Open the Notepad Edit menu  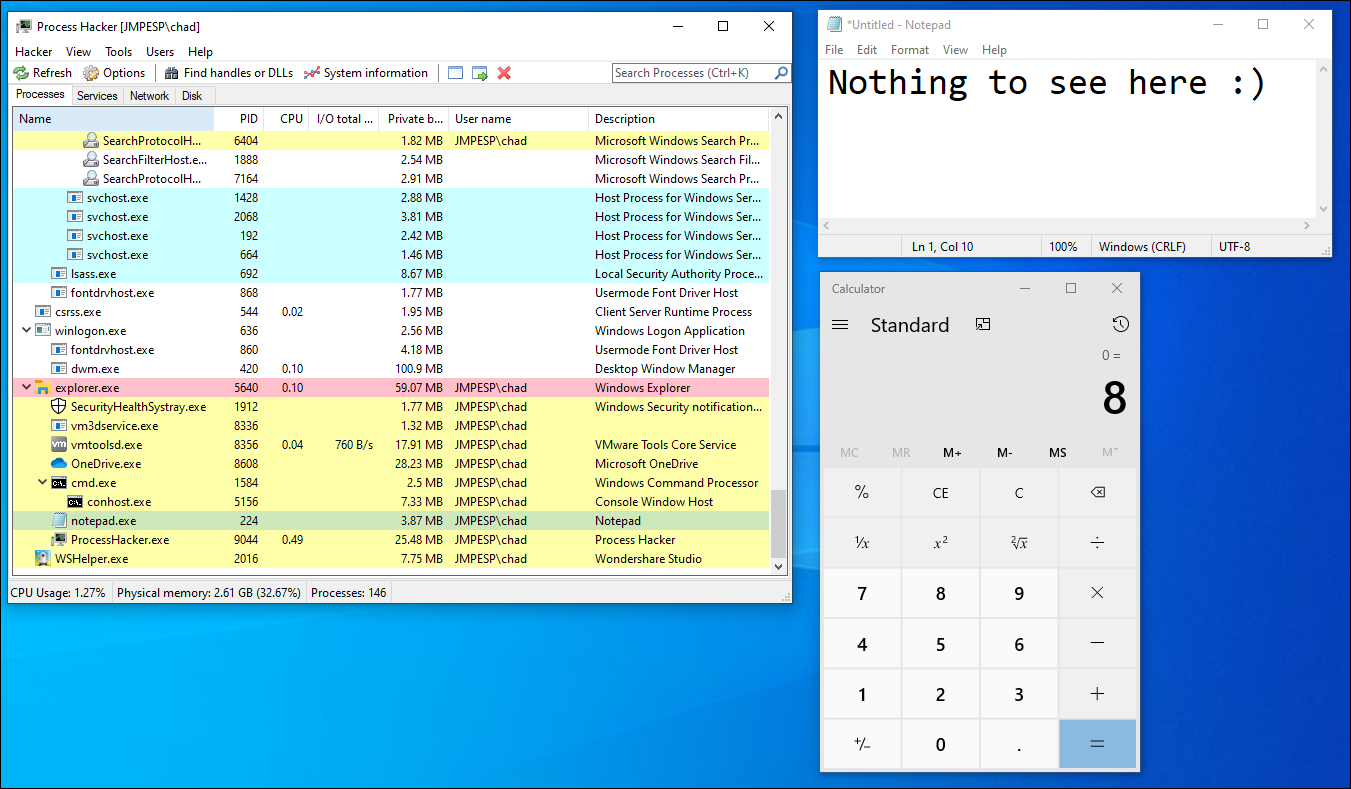click(x=867, y=50)
